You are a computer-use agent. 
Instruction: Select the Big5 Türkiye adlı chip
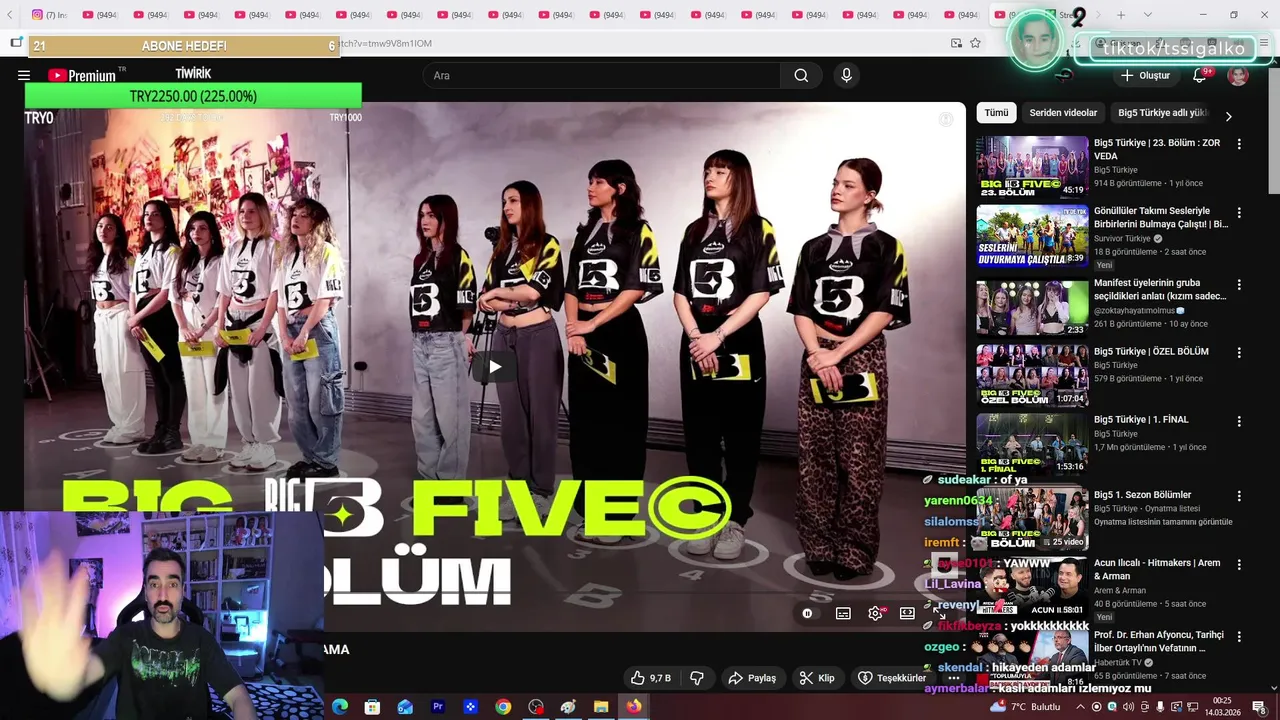tap(1162, 113)
